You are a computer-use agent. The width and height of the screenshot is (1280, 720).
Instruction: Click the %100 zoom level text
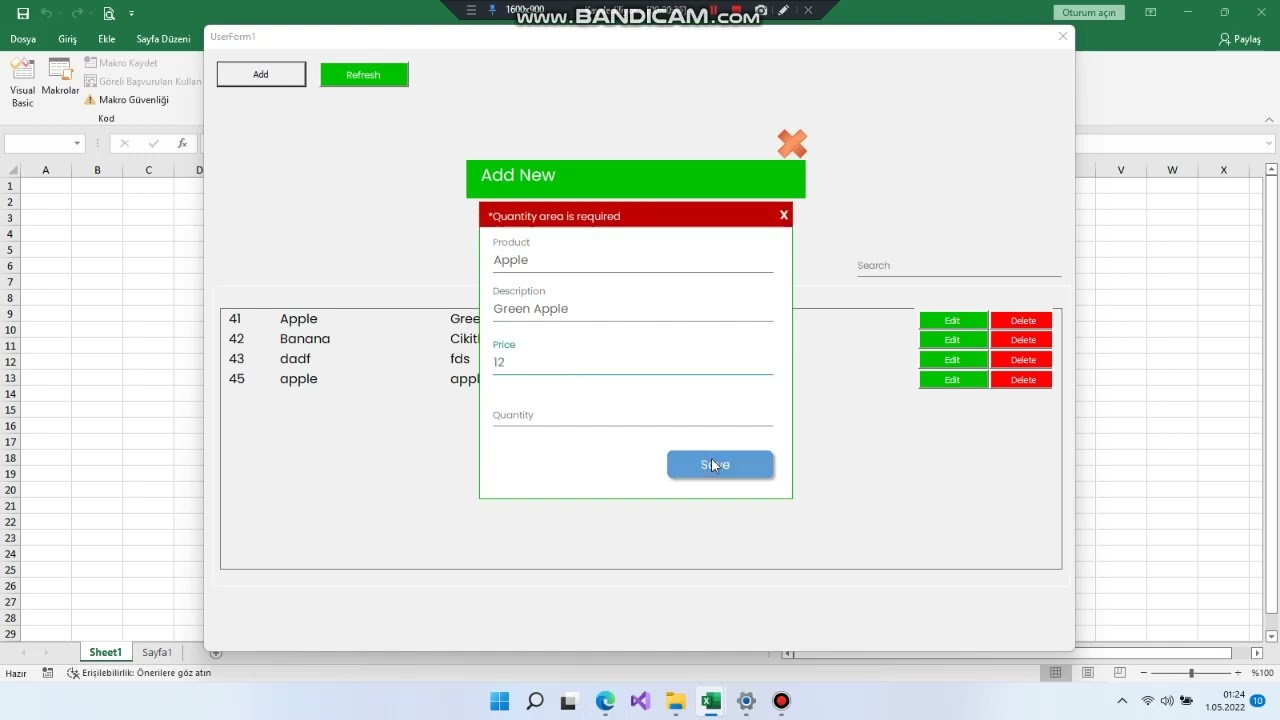[x=1262, y=673]
